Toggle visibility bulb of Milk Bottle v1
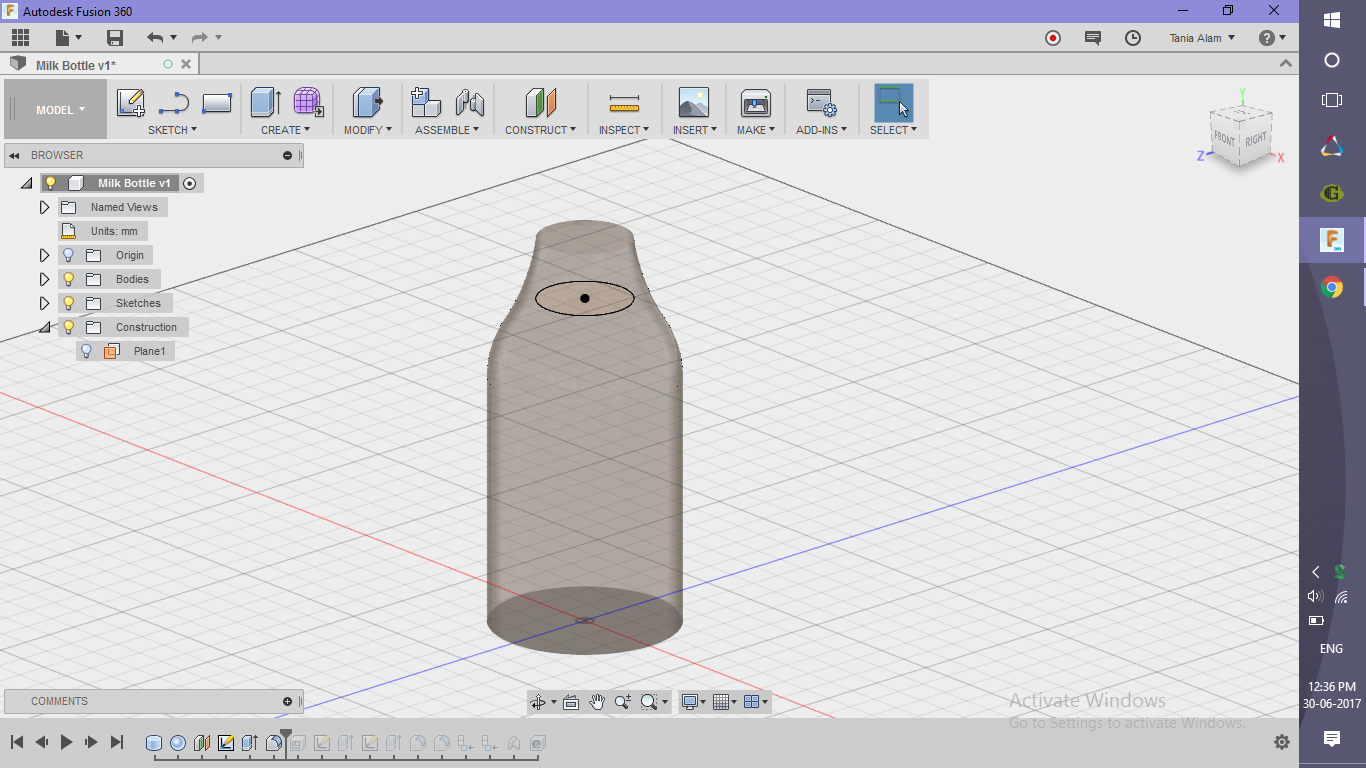This screenshot has height=768, width=1366. [x=50, y=183]
